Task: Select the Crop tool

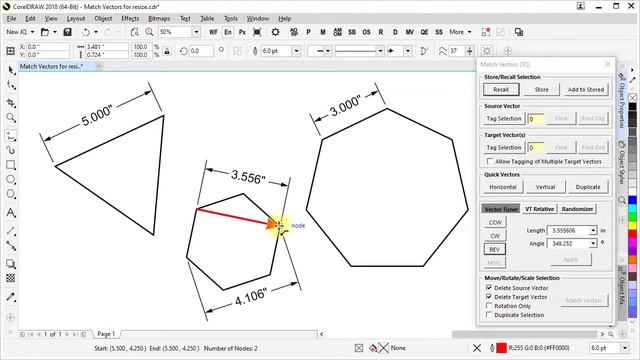Action: (11, 102)
